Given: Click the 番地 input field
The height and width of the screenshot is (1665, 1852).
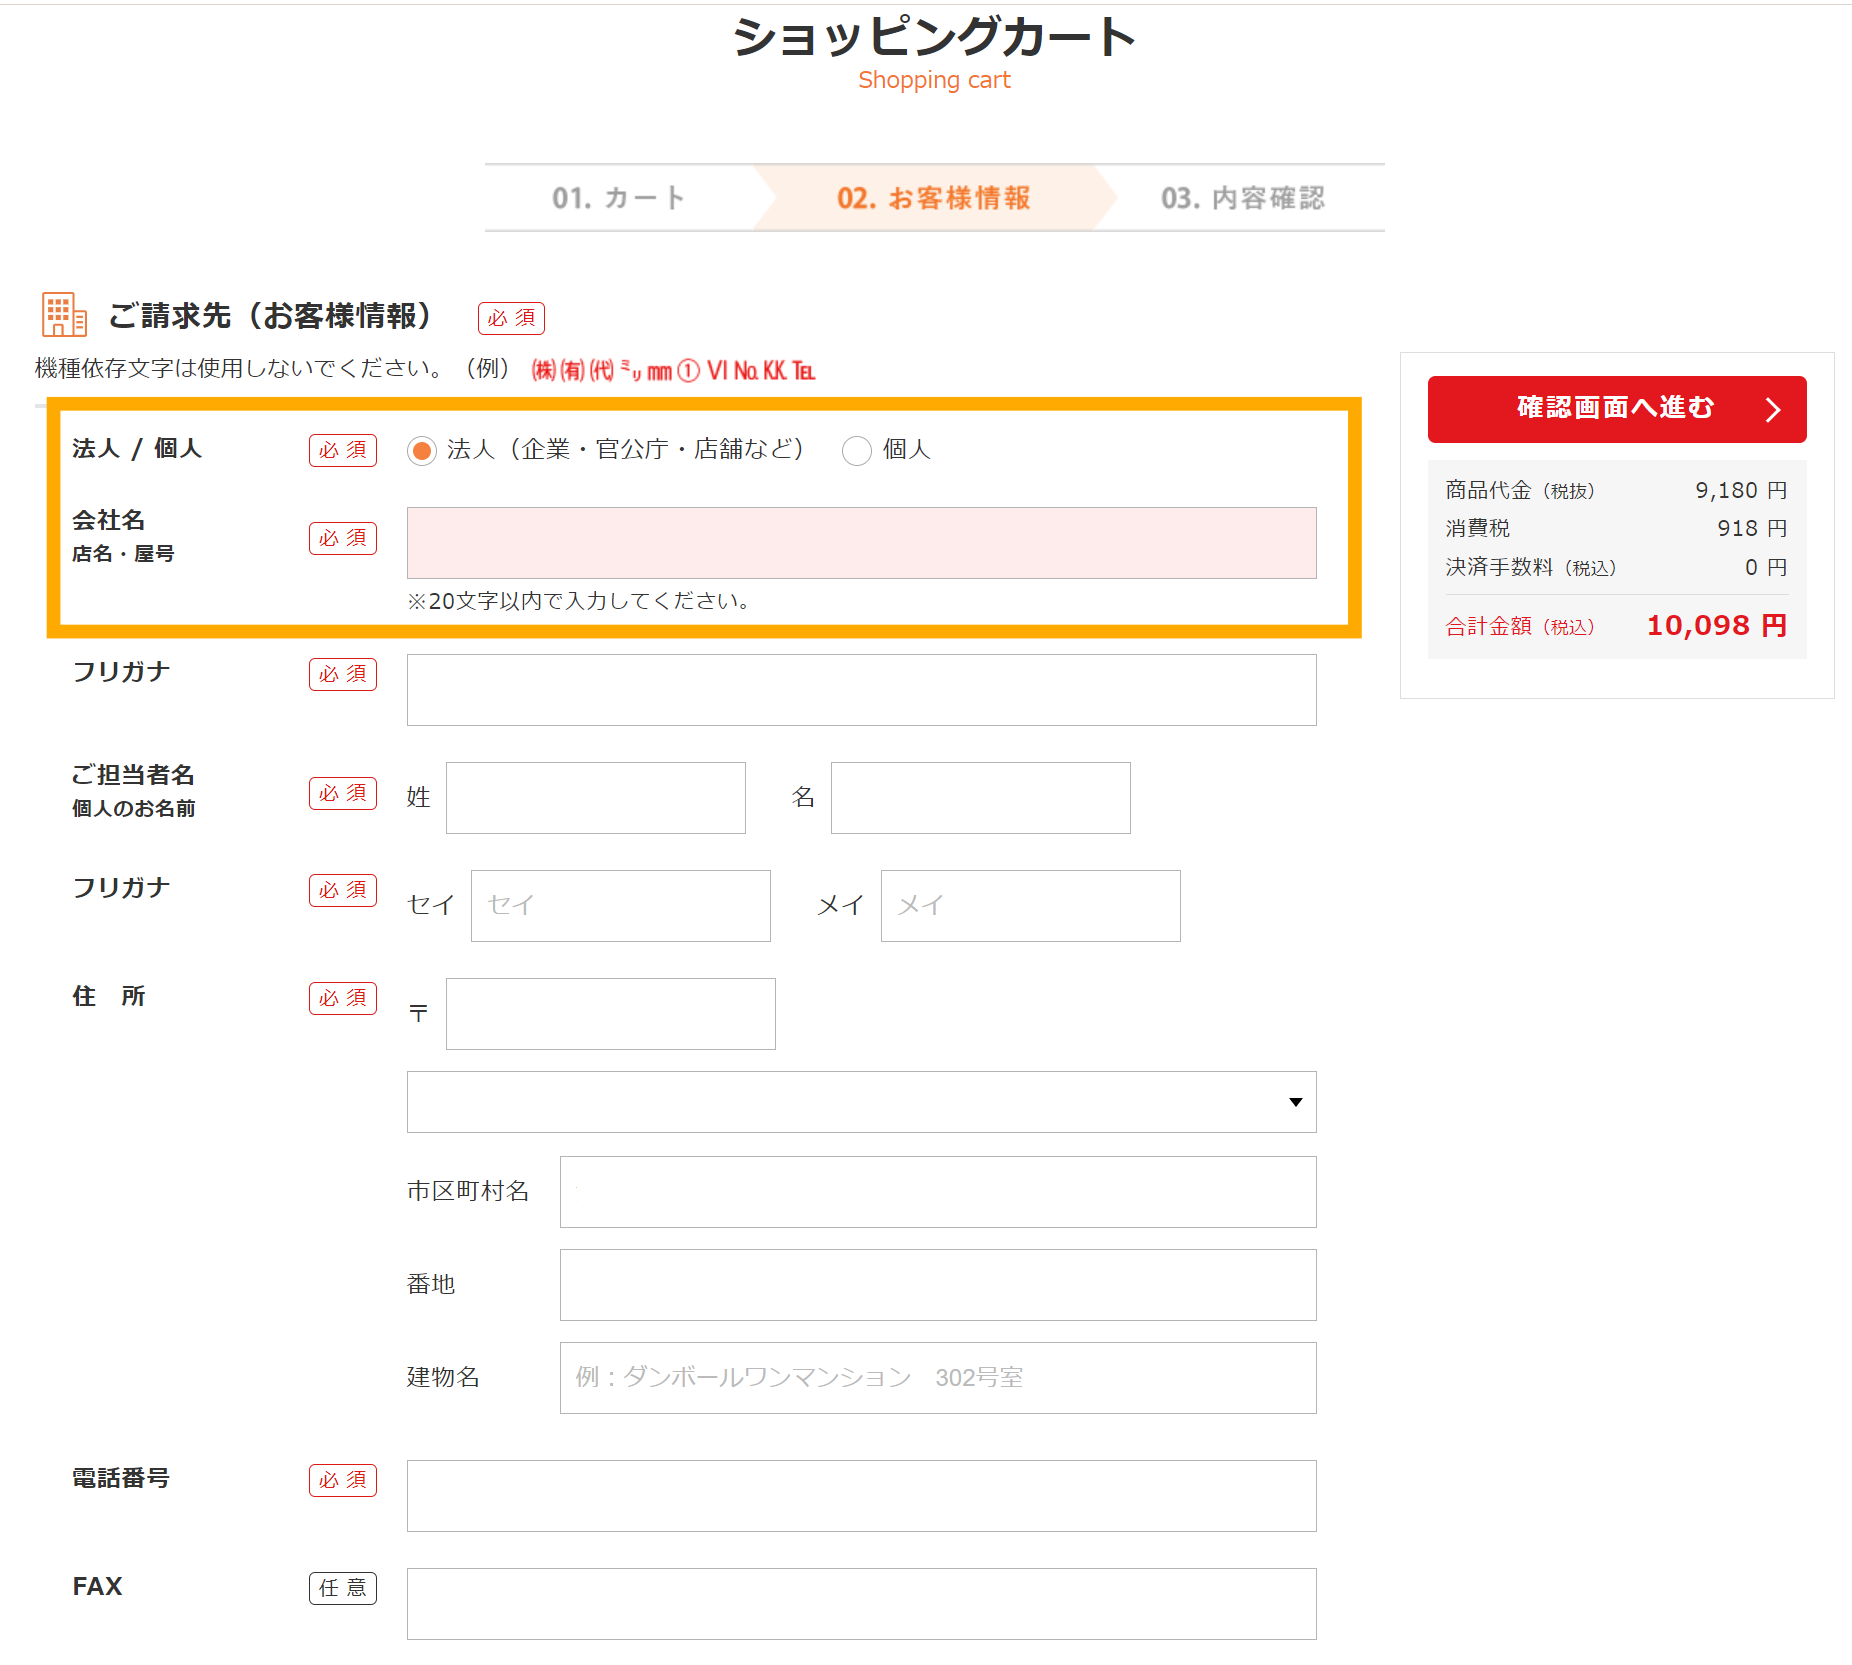Looking at the screenshot, I should click(x=938, y=1285).
